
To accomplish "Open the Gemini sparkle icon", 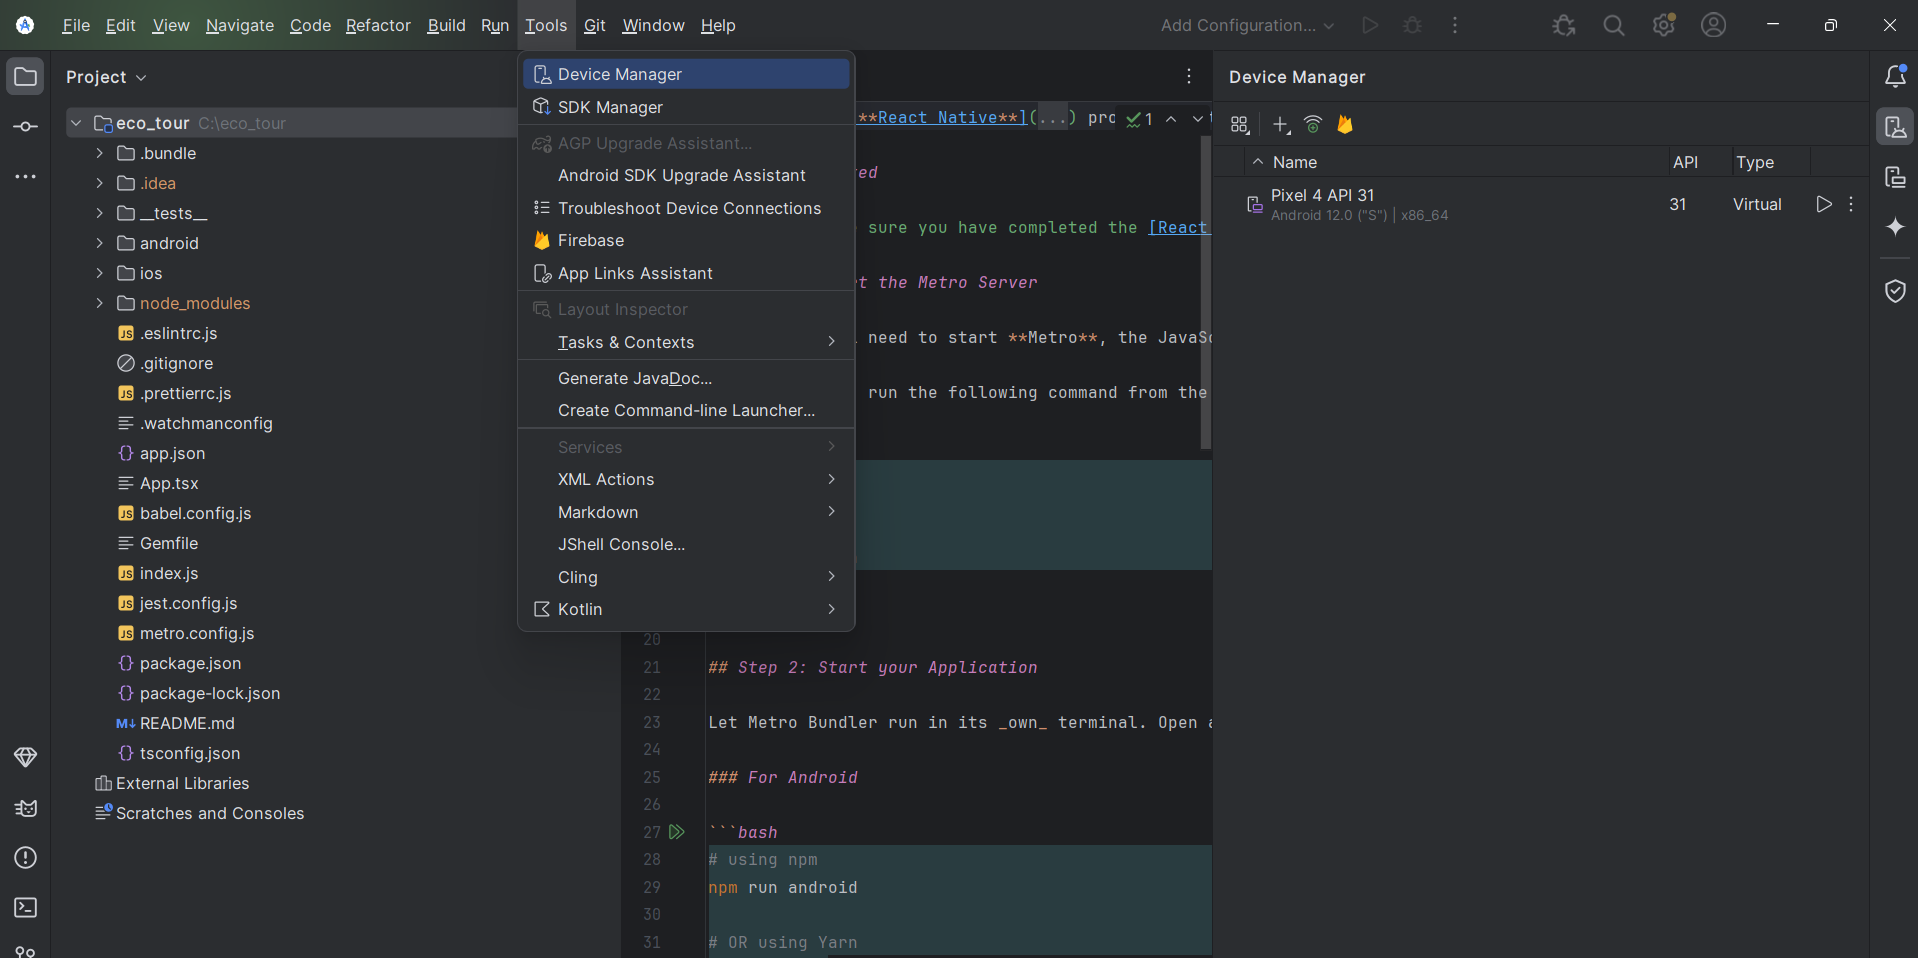I will 1895,227.
